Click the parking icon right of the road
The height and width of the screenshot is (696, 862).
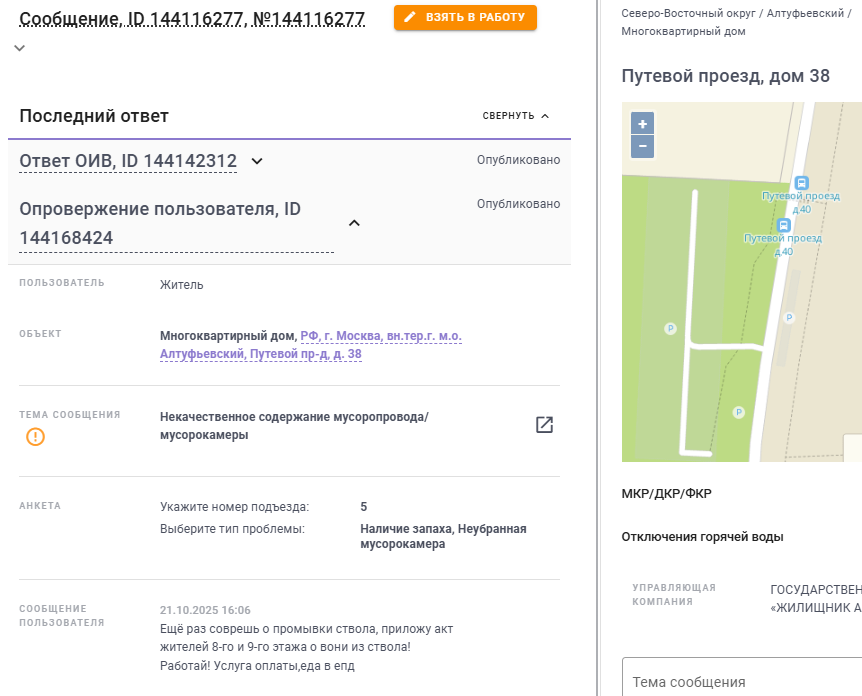[789, 318]
